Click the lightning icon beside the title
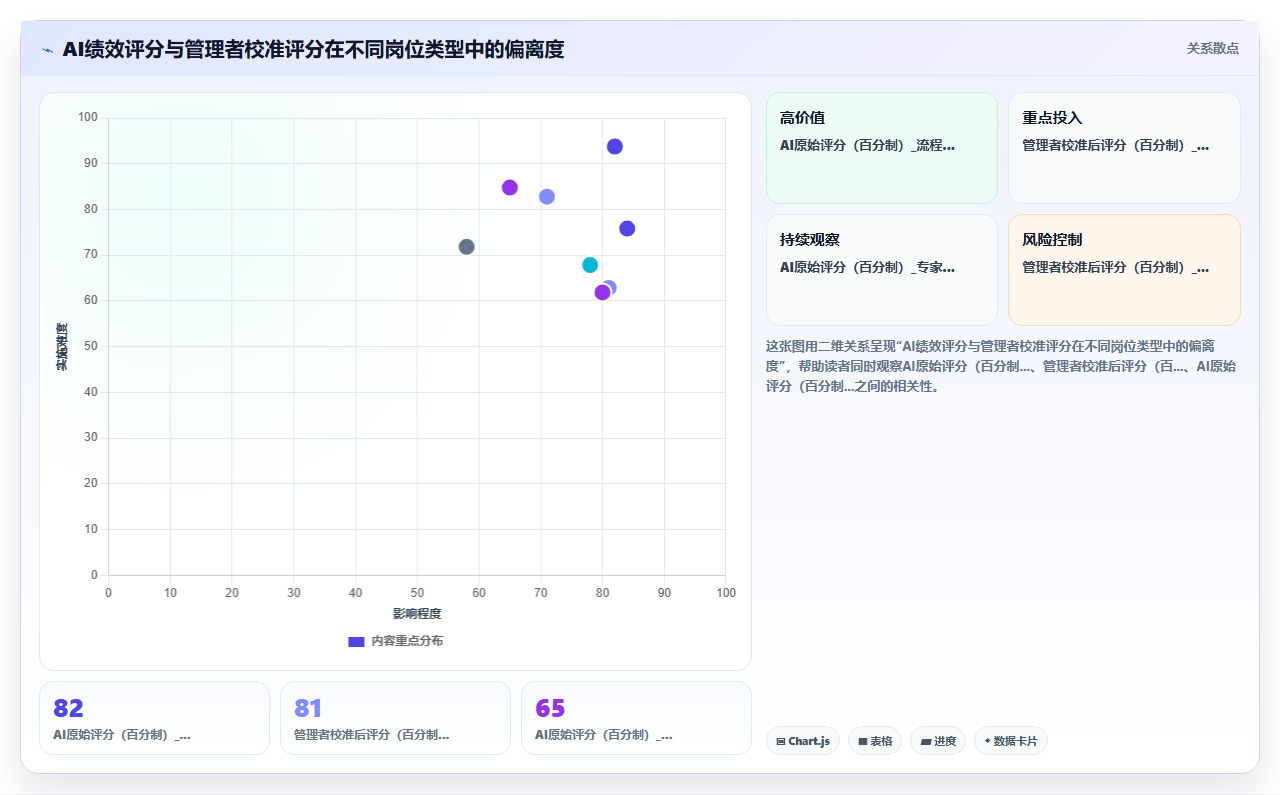 click(x=48, y=50)
